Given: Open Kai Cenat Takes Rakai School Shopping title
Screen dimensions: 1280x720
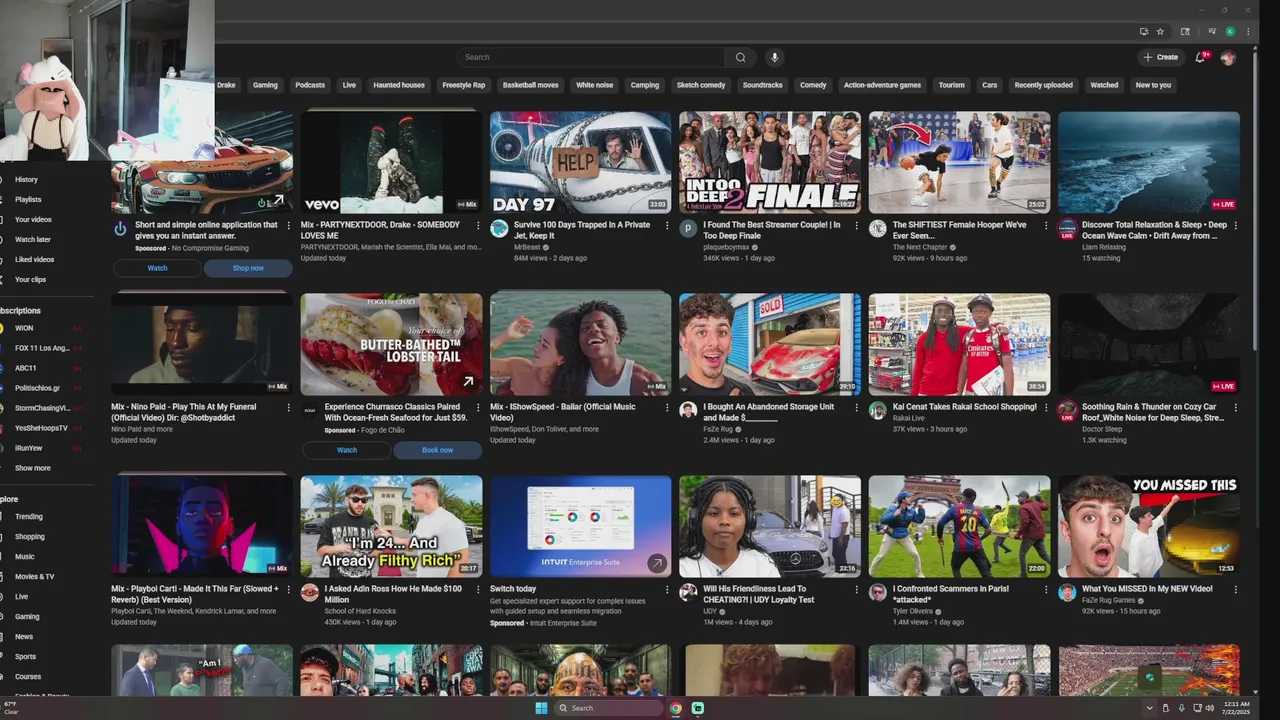Looking at the screenshot, I should (965, 407).
